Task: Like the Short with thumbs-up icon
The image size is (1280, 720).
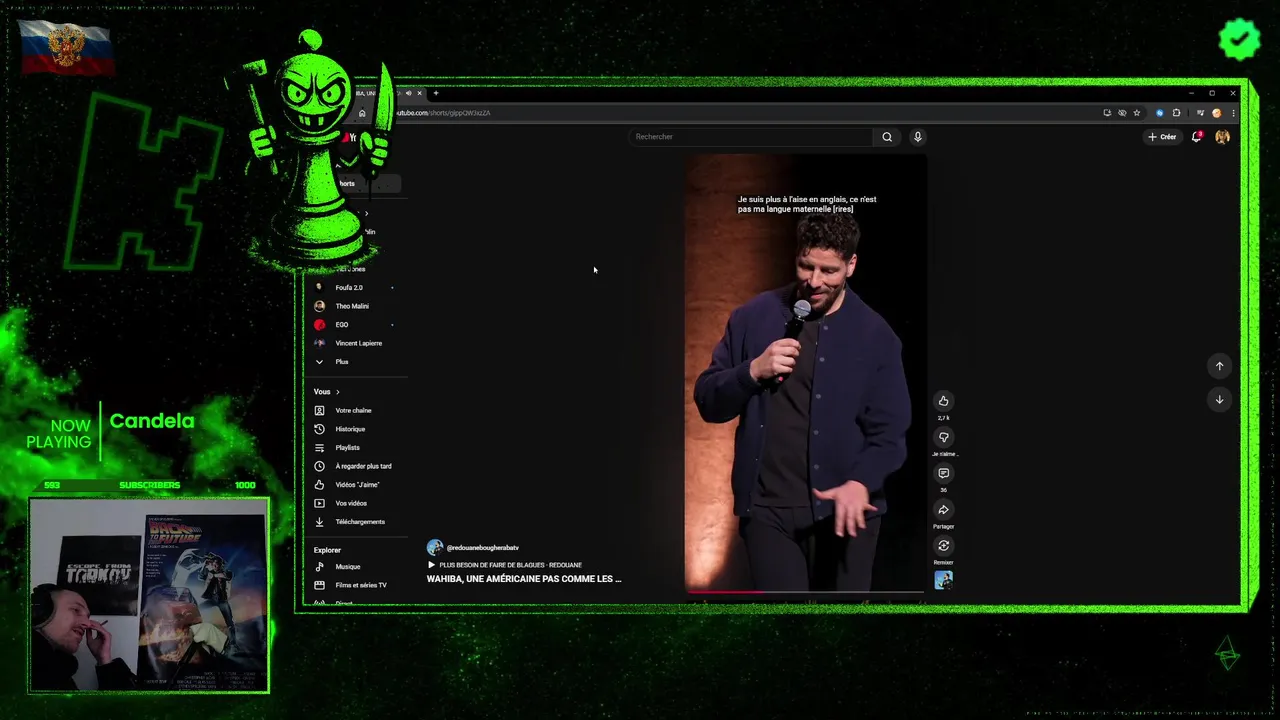Action: point(943,401)
